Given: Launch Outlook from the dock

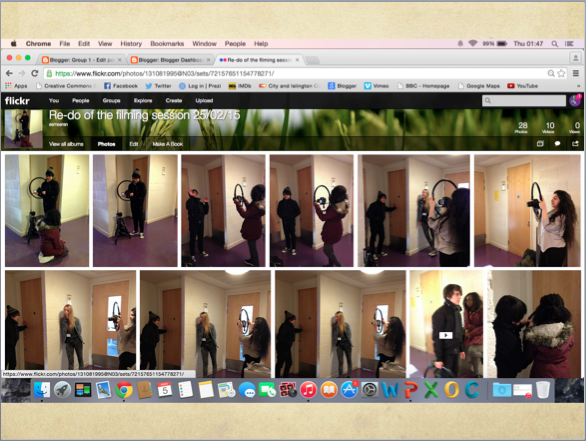Looking at the screenshot, I should [451, 390].
